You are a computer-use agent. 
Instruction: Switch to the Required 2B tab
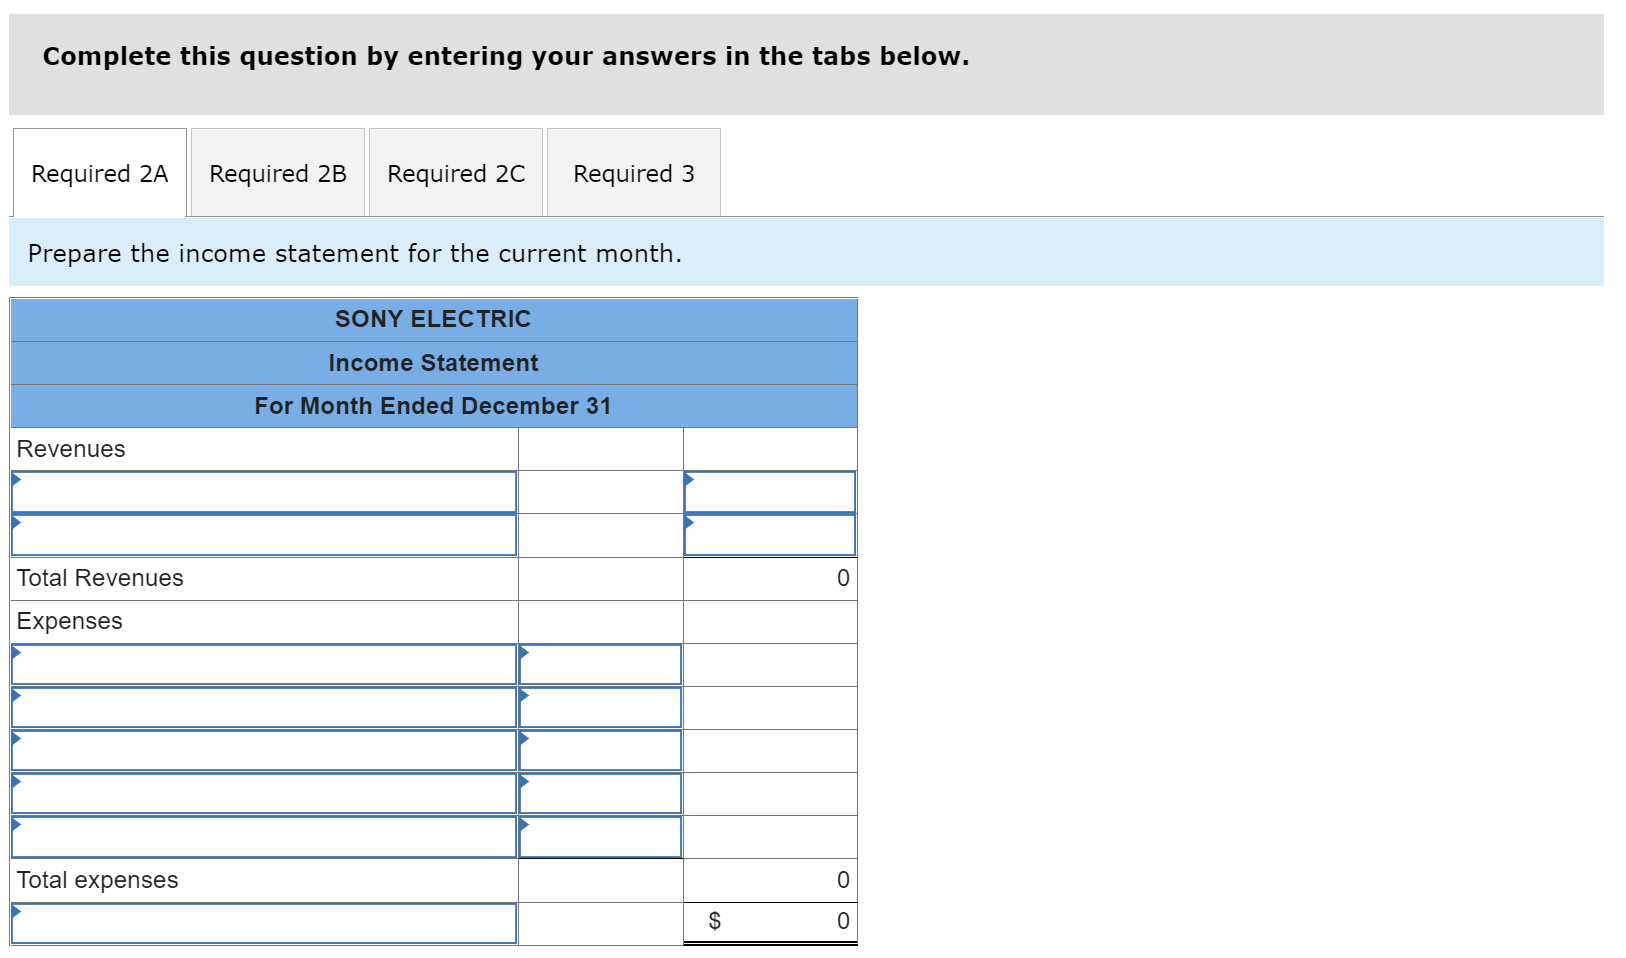(277, 173)
